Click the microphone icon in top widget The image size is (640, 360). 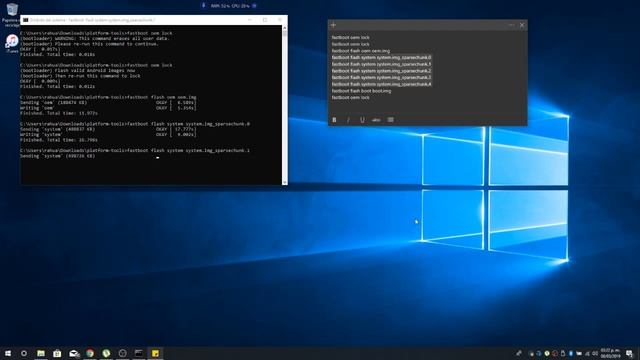[203, 6]
